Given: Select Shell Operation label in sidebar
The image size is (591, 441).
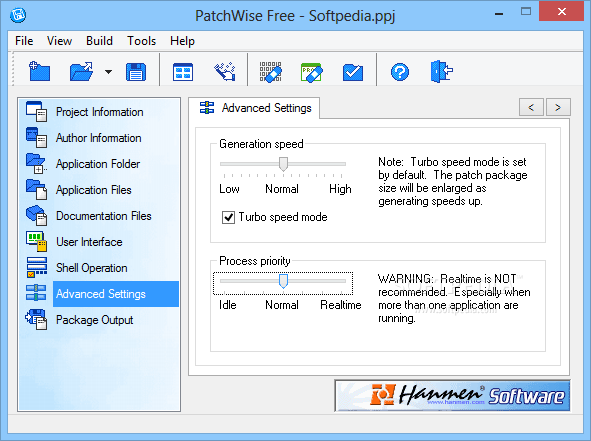Looking at the screenshot, I should 92,268.
